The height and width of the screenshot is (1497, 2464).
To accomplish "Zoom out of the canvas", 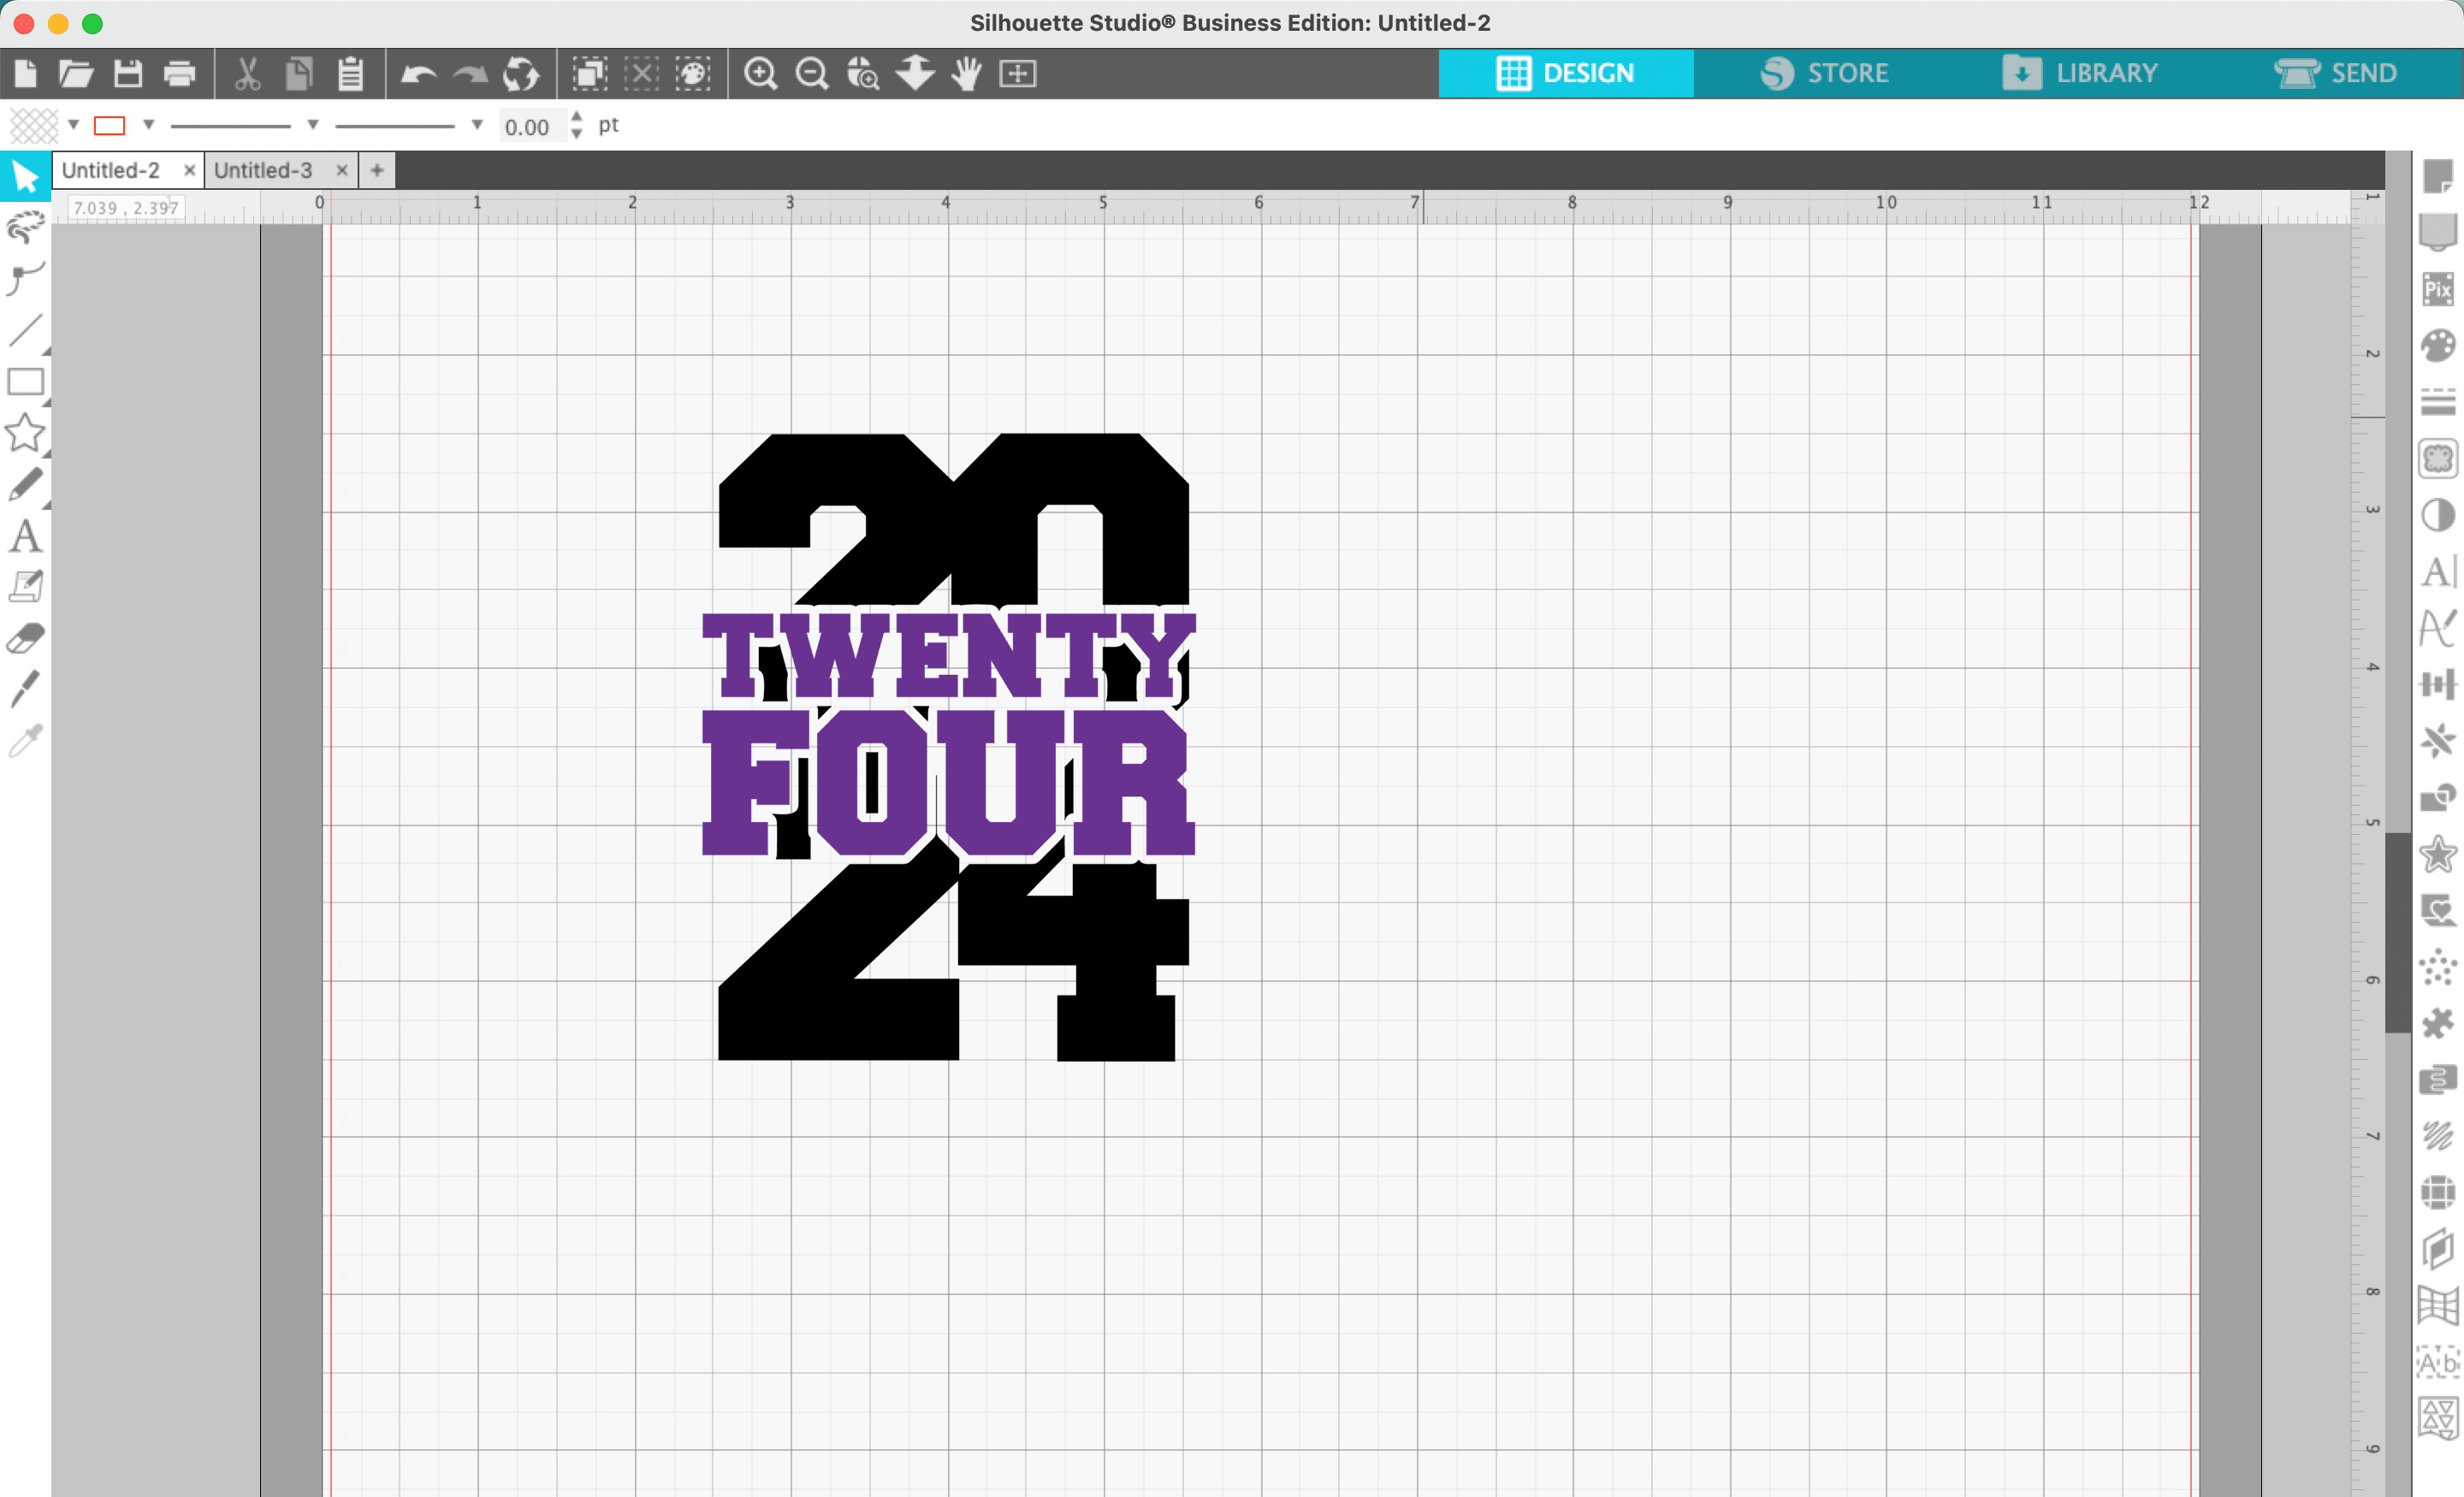I will [812, 73].
